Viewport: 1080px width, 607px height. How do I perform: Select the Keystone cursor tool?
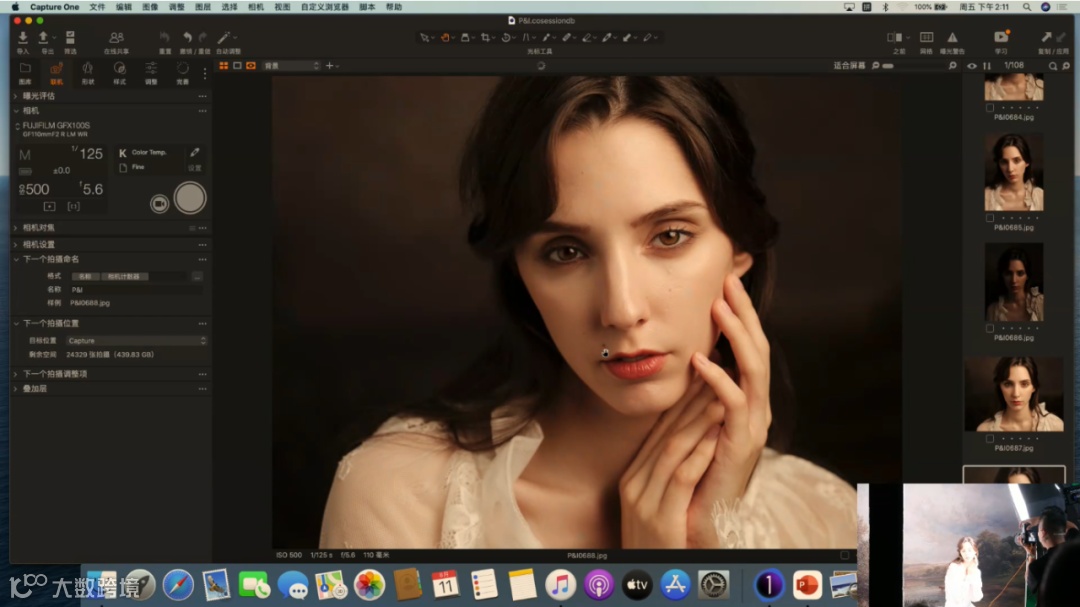(x=526, y=38)
